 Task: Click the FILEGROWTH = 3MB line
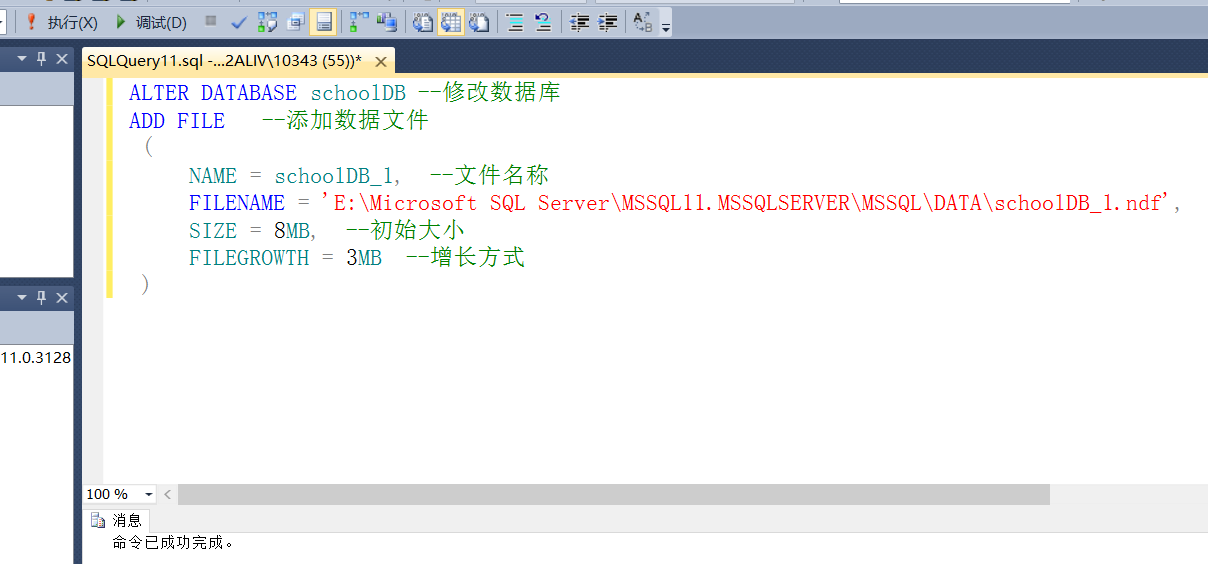[356, 257]
